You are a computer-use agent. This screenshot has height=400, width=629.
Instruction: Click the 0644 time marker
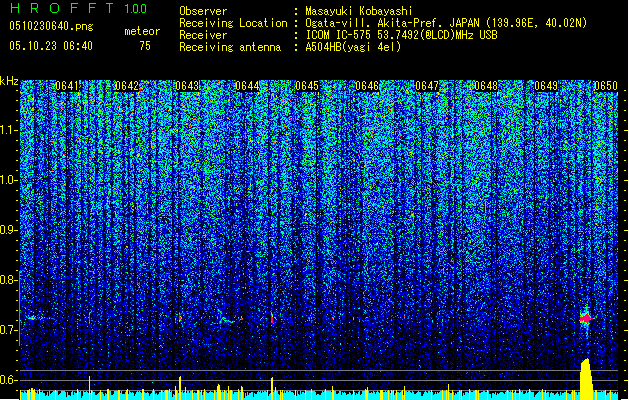[x=247, y=86]
